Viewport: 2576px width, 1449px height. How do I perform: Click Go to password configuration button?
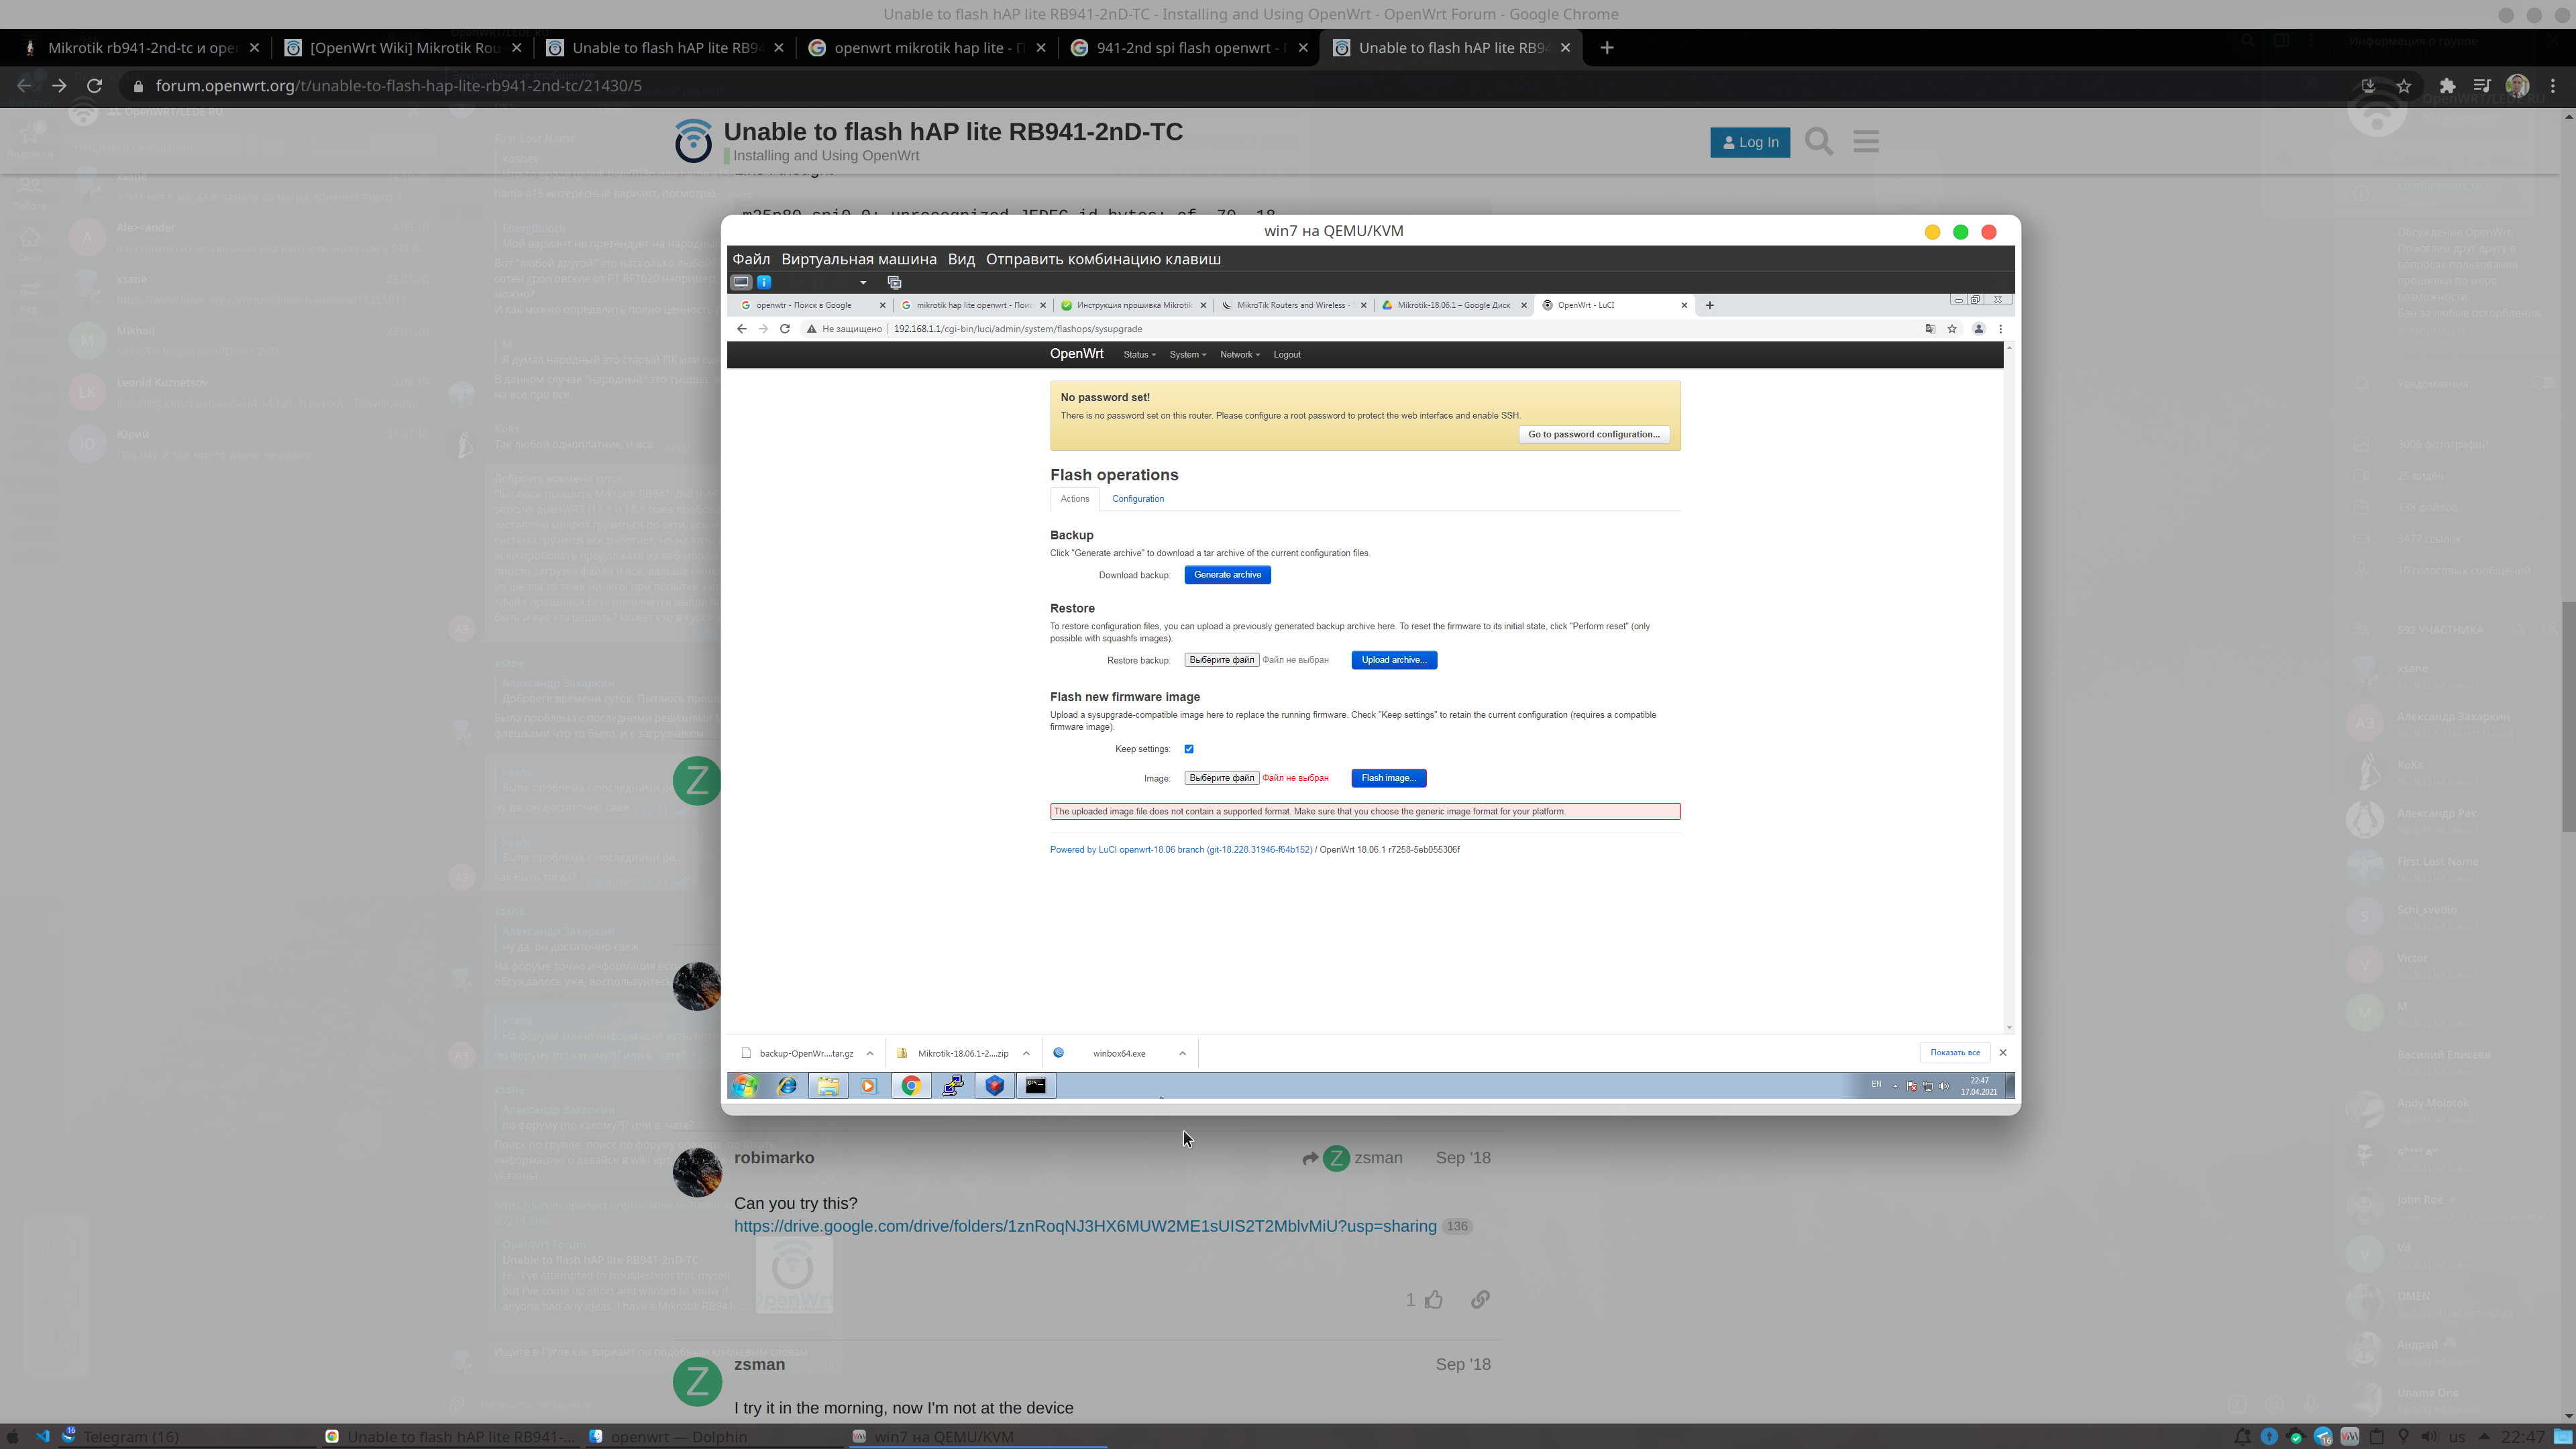[1594, 434]
